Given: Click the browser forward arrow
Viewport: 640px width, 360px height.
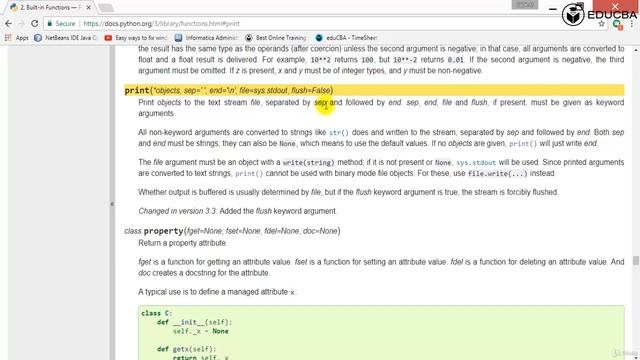Looking at the screenshot, I should tap(22, 24).
